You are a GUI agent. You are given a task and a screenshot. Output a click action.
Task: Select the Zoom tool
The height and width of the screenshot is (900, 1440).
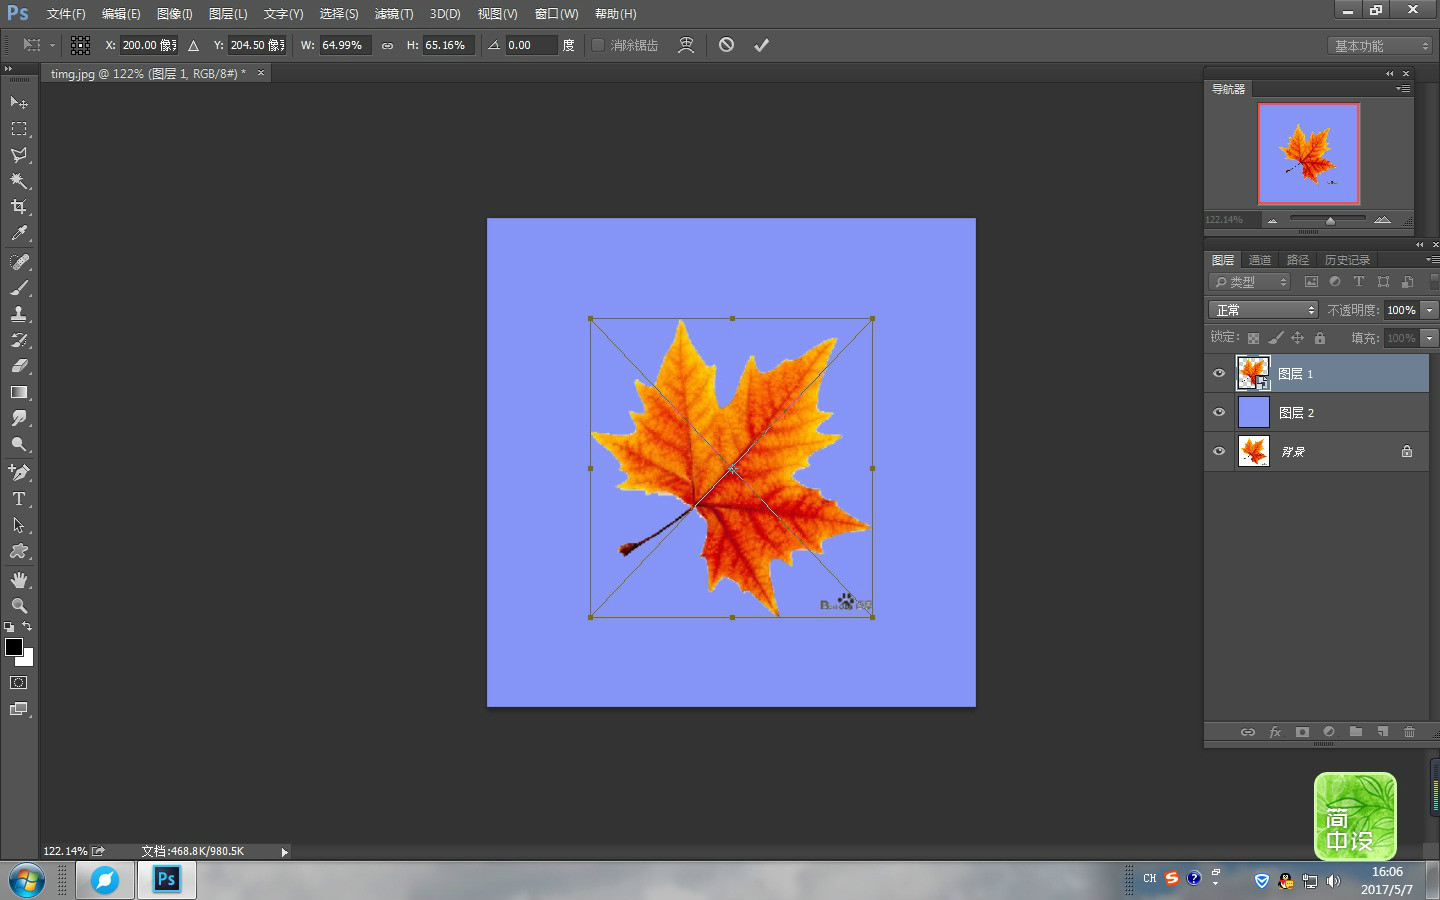click(x=19, y=606)
